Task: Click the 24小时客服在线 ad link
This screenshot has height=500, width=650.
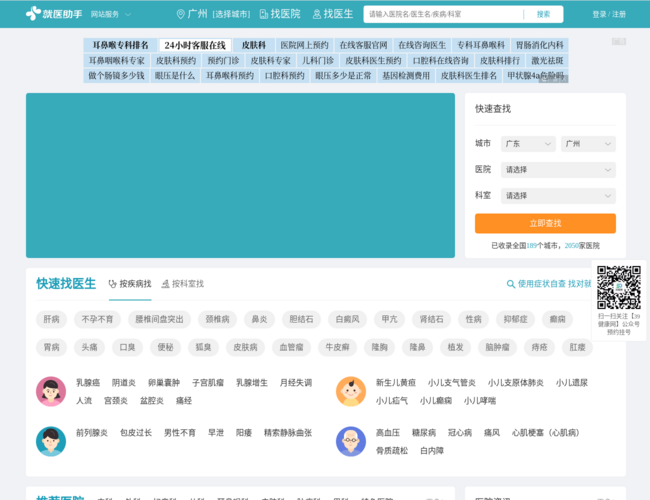Action: [x=195, y=45]
